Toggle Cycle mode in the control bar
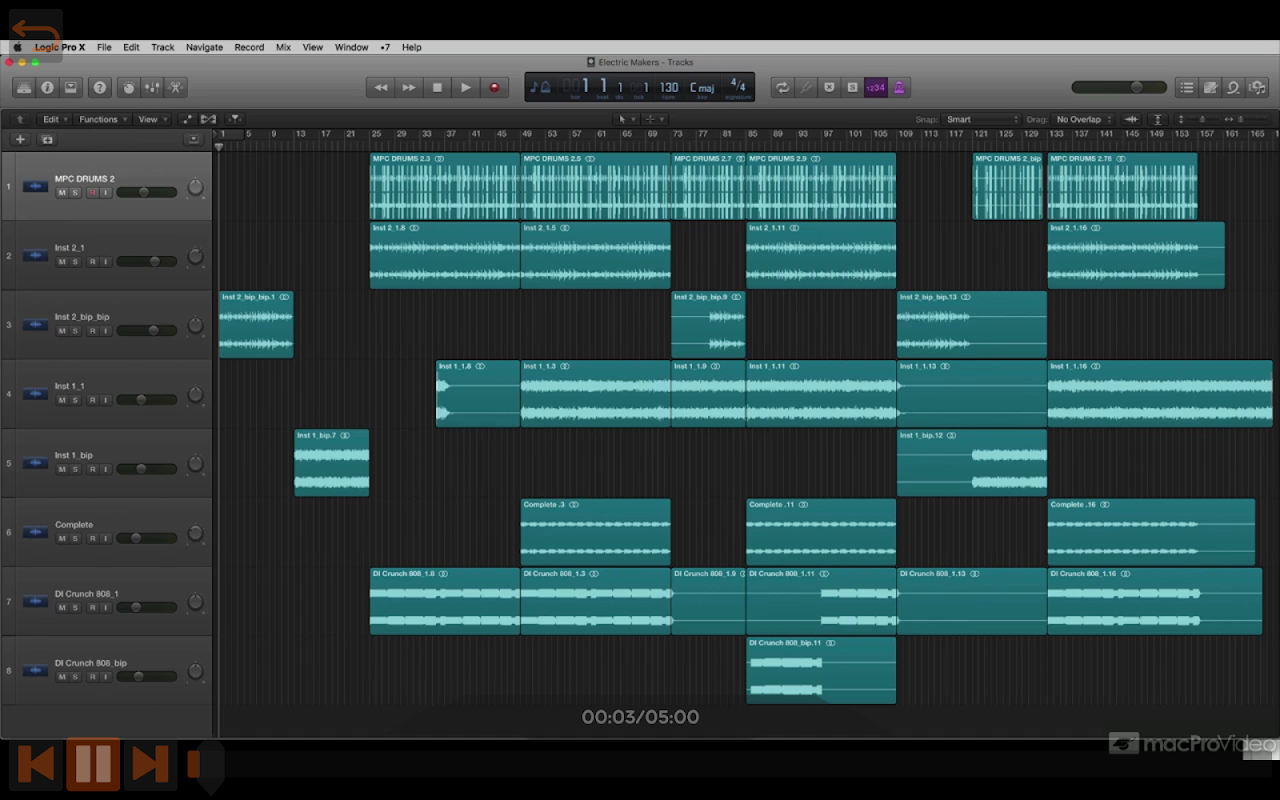1280x800 pixels. click(x=782, y=88)
